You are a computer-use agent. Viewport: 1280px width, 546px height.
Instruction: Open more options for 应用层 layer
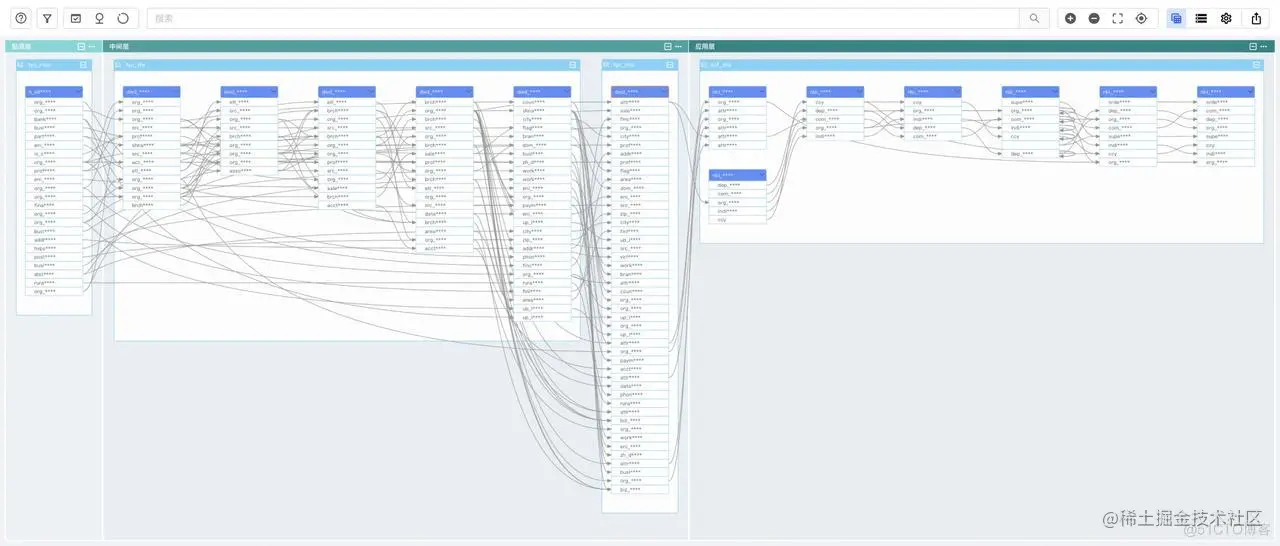tap(1264, 47)
